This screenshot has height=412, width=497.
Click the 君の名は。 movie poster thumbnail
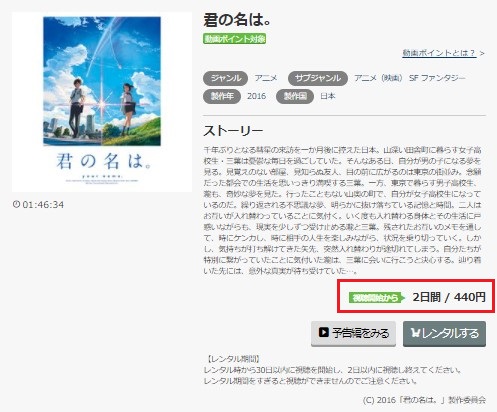pos(102,102)
